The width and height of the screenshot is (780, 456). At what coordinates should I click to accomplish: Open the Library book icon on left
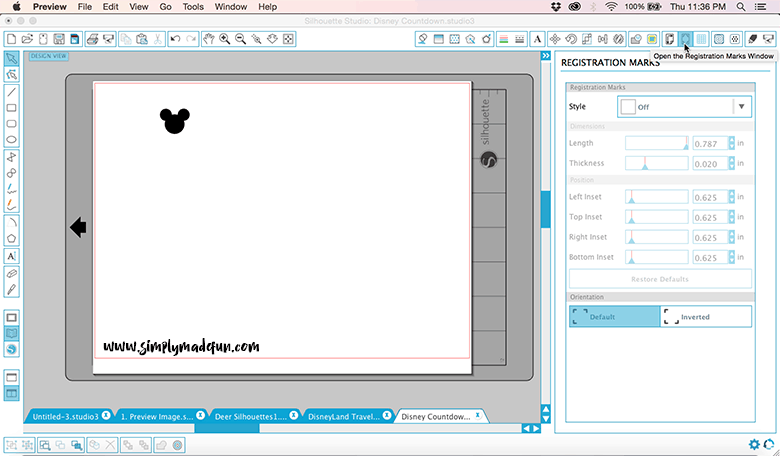pyautogui.click(x=11, y=334)
